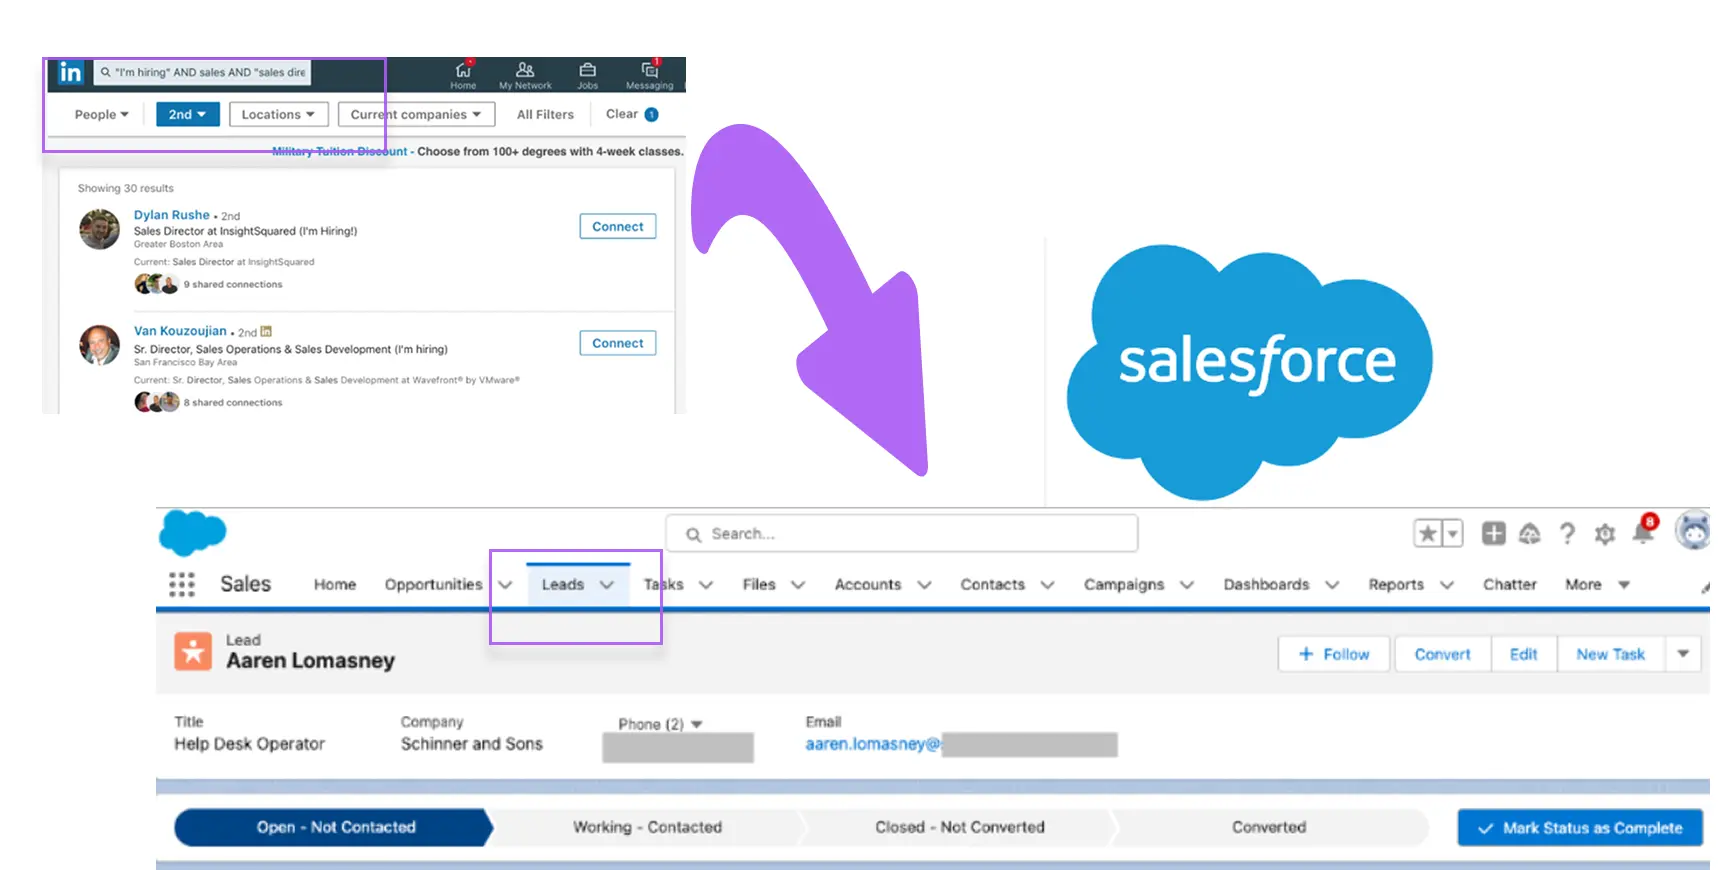
Task: Edit the lead record
Action: pos(1524,654)
